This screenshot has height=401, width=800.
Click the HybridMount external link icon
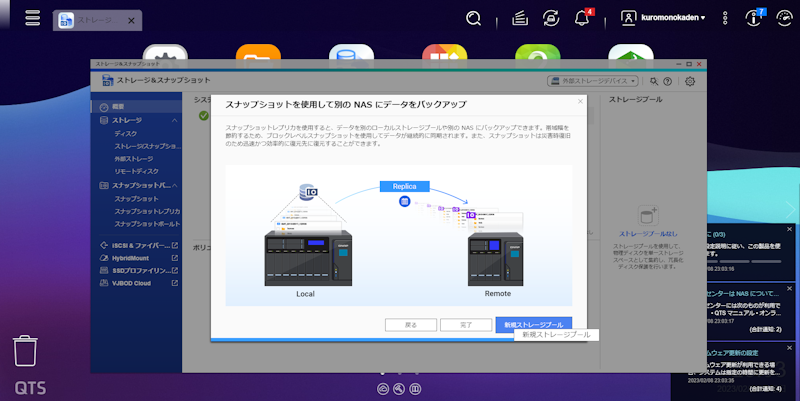[x=175, y=258]
